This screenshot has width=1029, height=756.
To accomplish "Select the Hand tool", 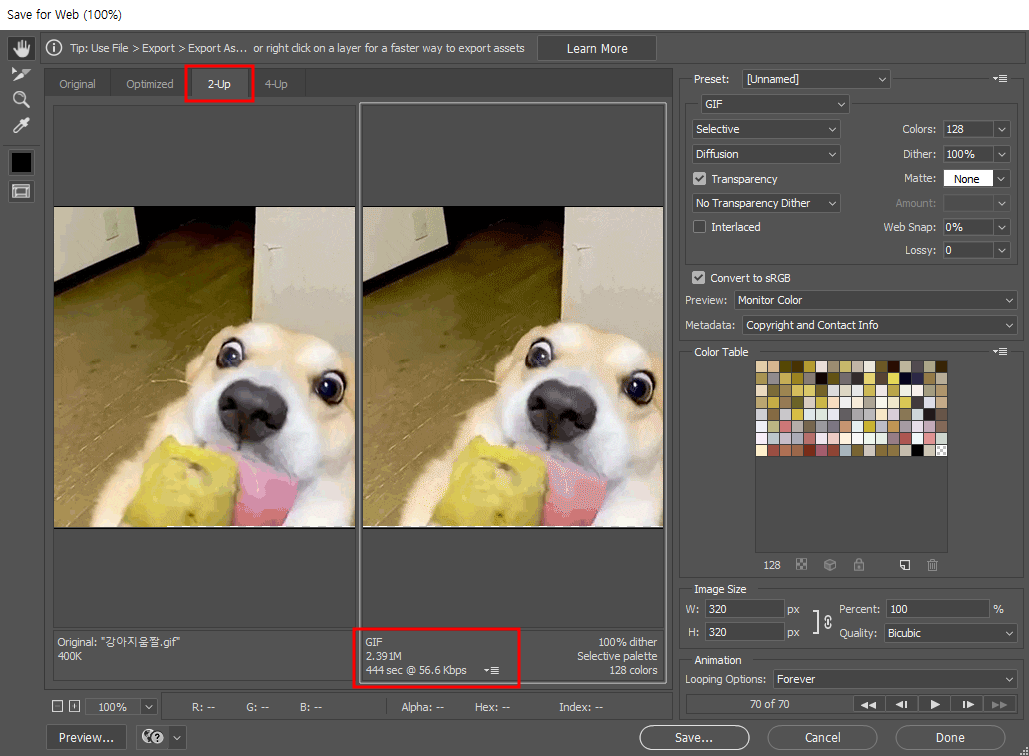I will pos(22,48).
